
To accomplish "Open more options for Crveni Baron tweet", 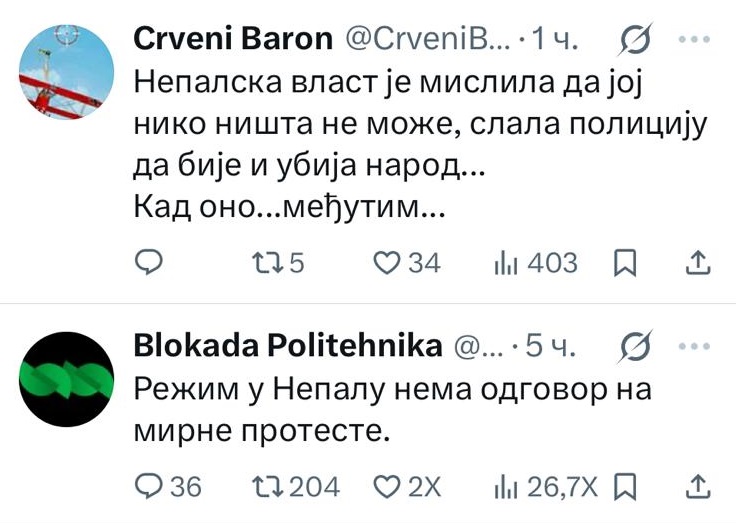I will (695, 39).
